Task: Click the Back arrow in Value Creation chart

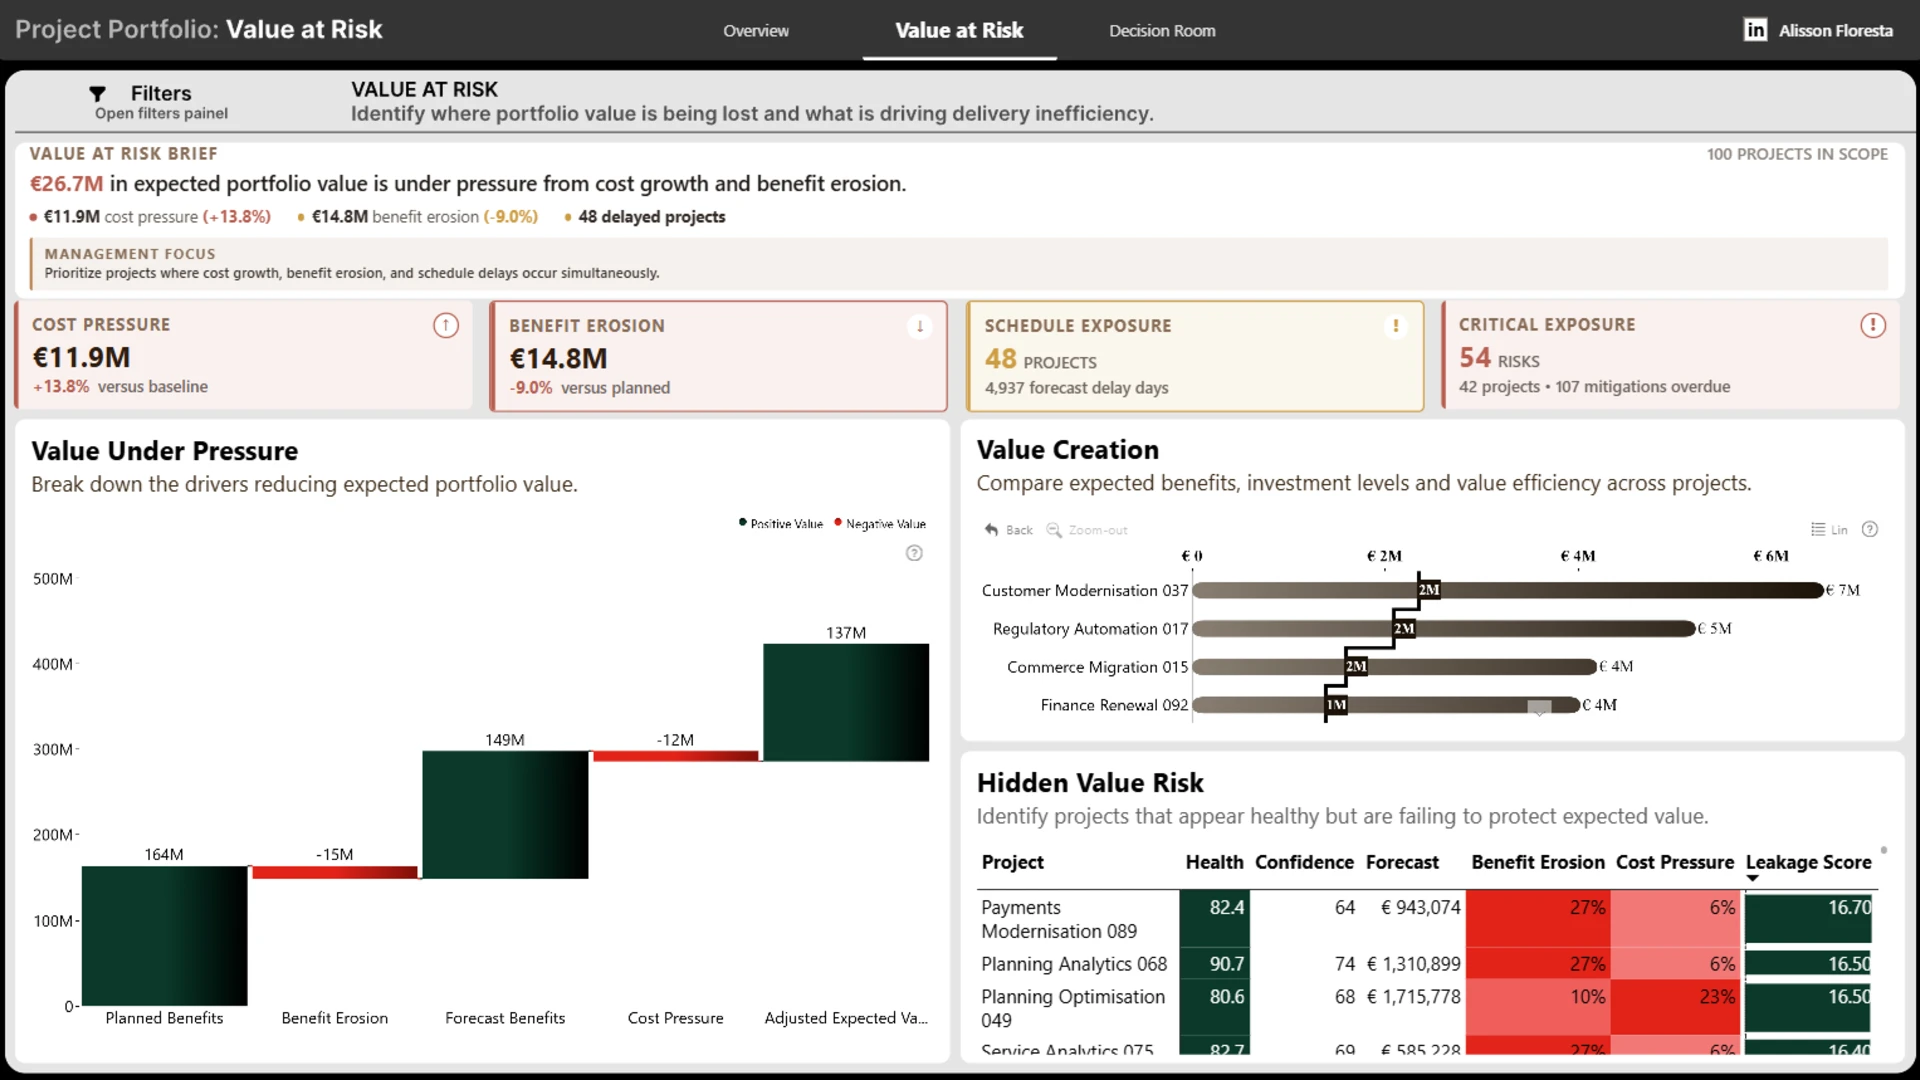Action: click(991, 529)
